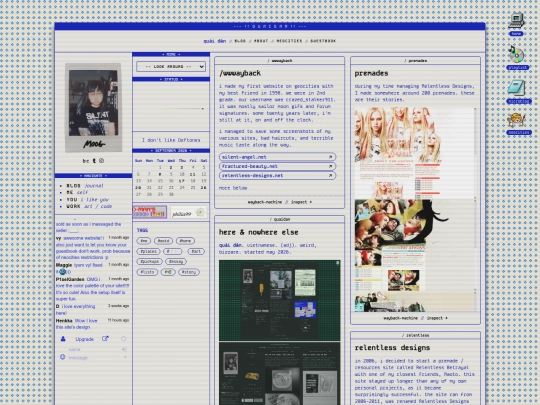Select calendar date 26

204,188
